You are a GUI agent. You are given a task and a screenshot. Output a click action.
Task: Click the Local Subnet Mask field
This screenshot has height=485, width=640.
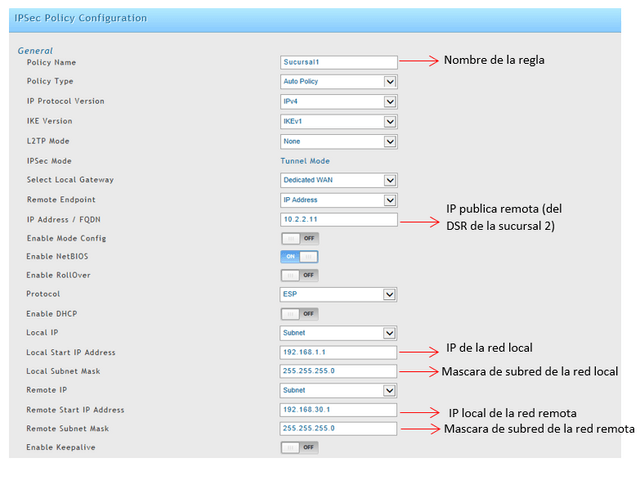(338, 371)
